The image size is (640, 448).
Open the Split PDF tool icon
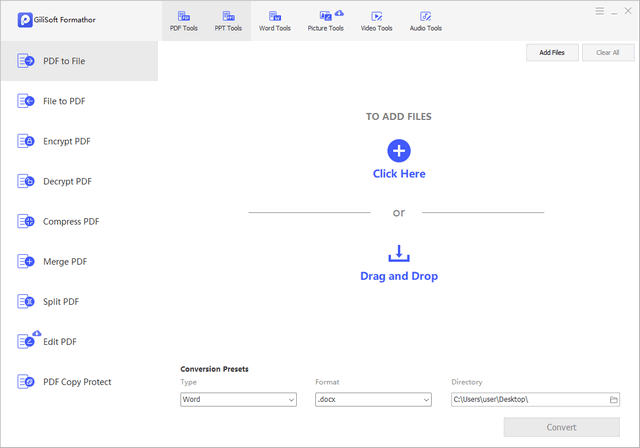pos(26,301)
